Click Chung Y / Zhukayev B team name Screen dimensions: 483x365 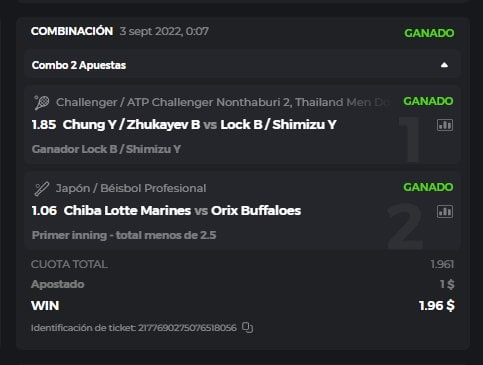tap(131, 125)
